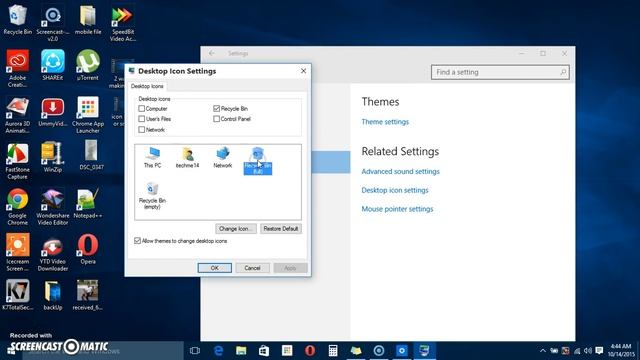
Task: Open the backUp folder
Action: click(53, 295)
